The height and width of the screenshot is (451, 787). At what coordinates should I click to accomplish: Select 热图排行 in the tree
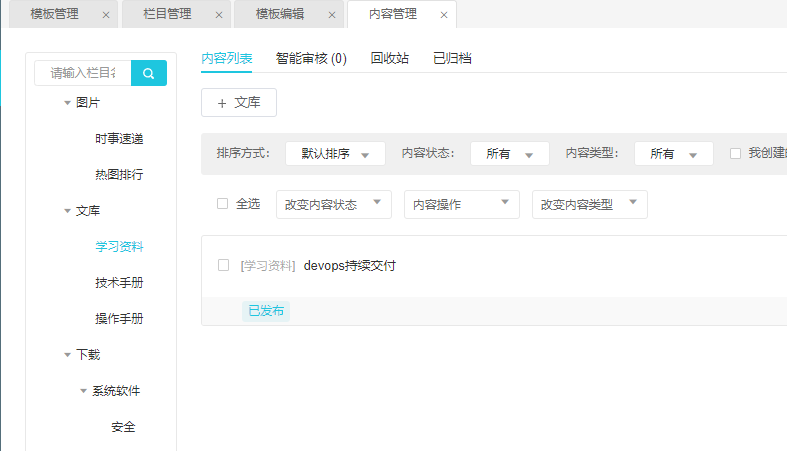tap(119, 175)
